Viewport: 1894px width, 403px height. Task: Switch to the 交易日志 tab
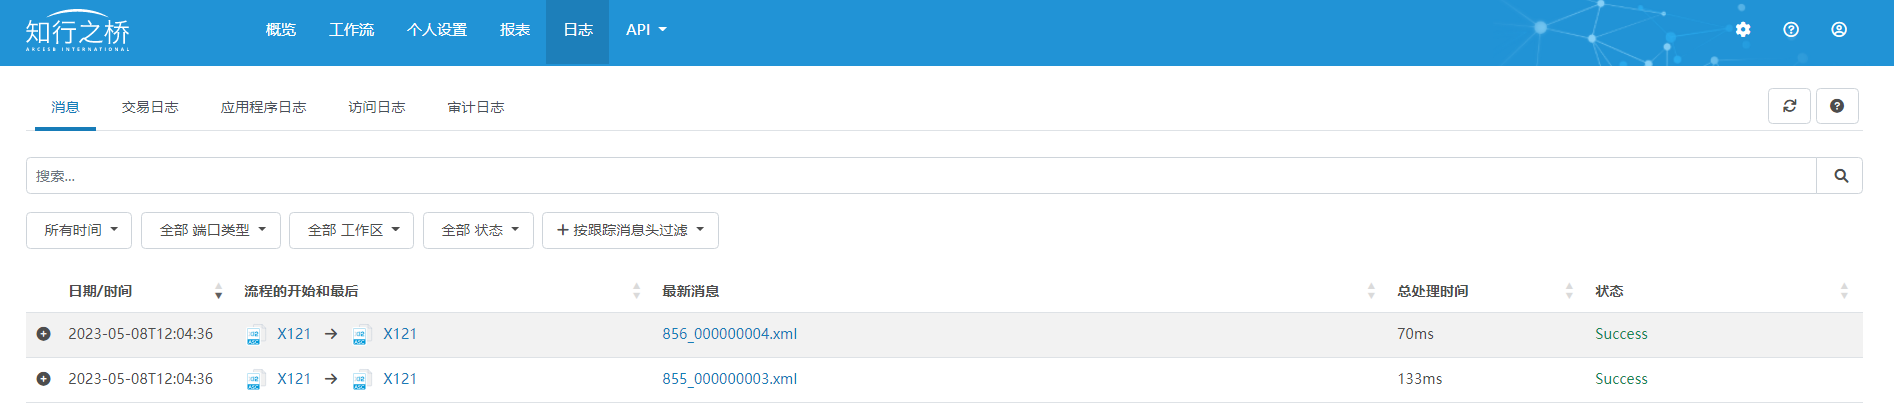[x=150, y=107]
